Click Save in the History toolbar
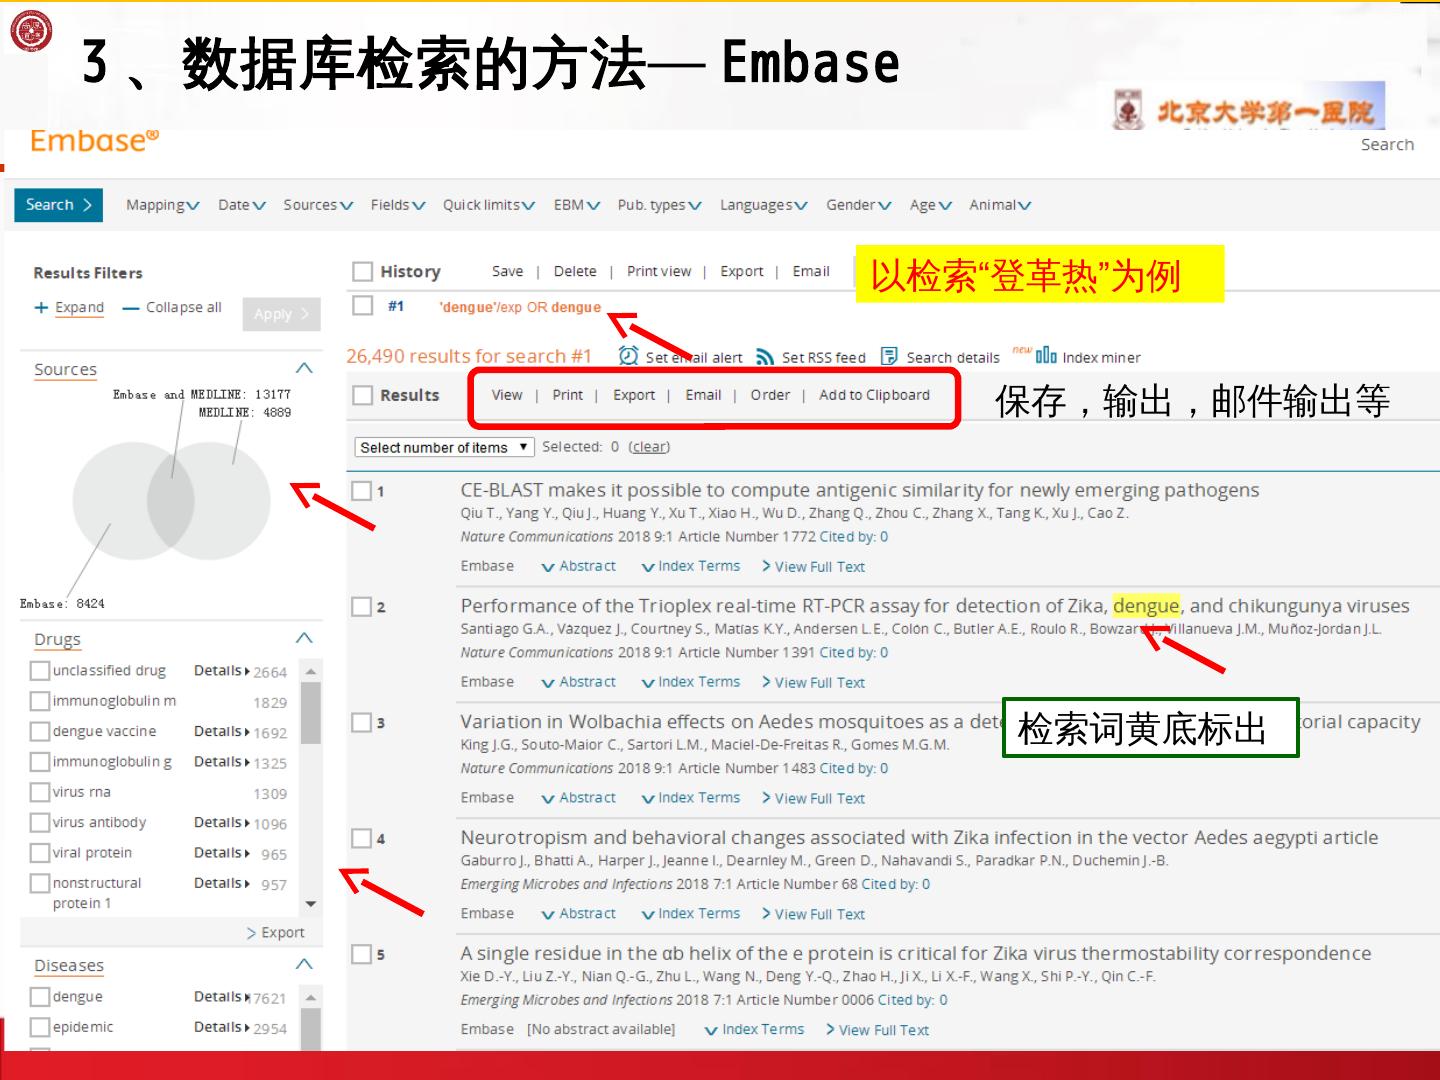Screen dimensions: 1440x1080 point(507,271)
